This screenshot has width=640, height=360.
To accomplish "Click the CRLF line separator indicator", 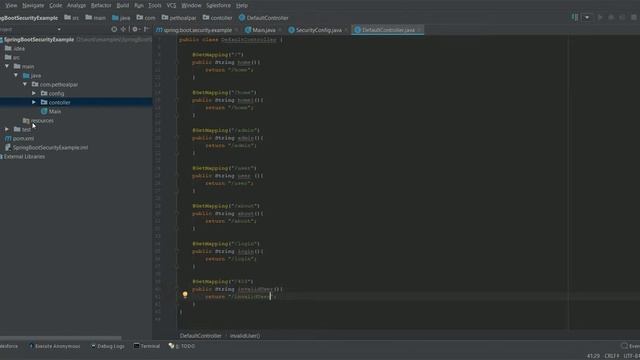I will [x=611, y=356].
